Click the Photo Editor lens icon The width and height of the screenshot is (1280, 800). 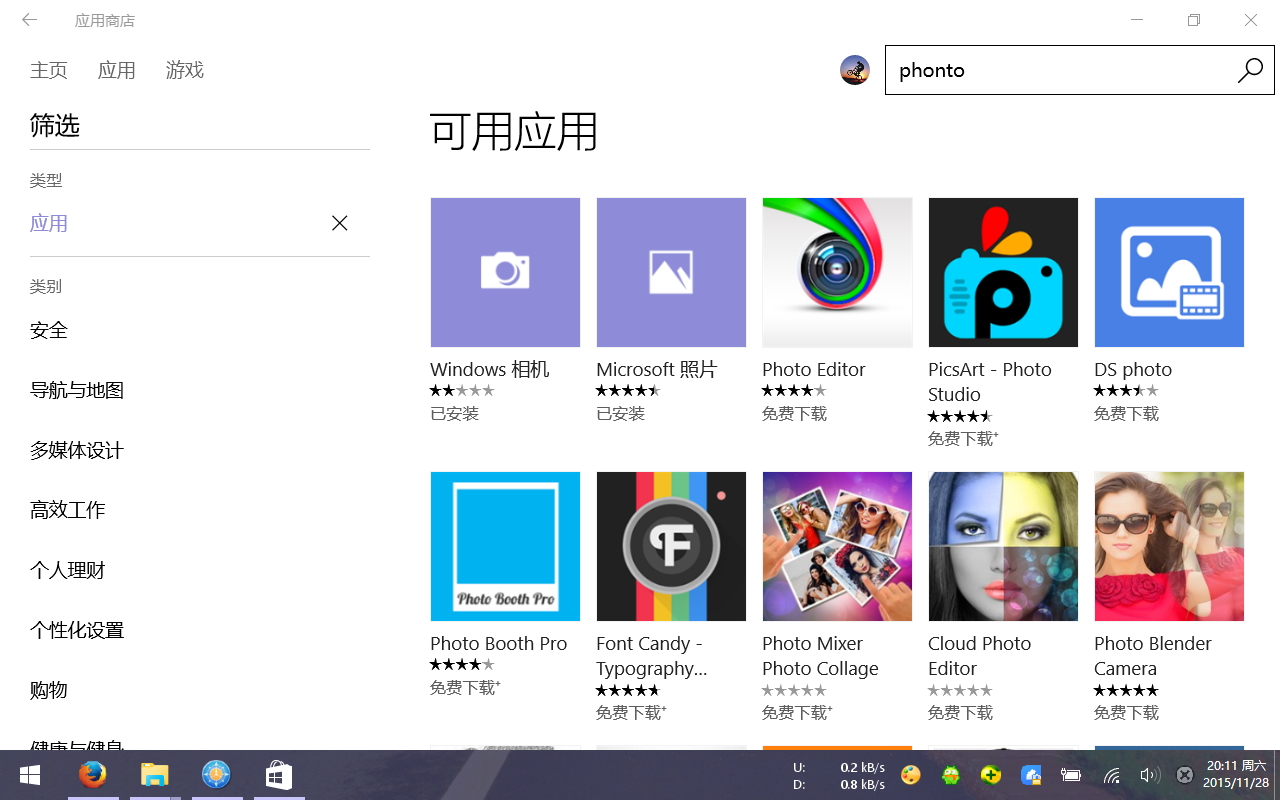pyautogui.click(x=837, y=272)
